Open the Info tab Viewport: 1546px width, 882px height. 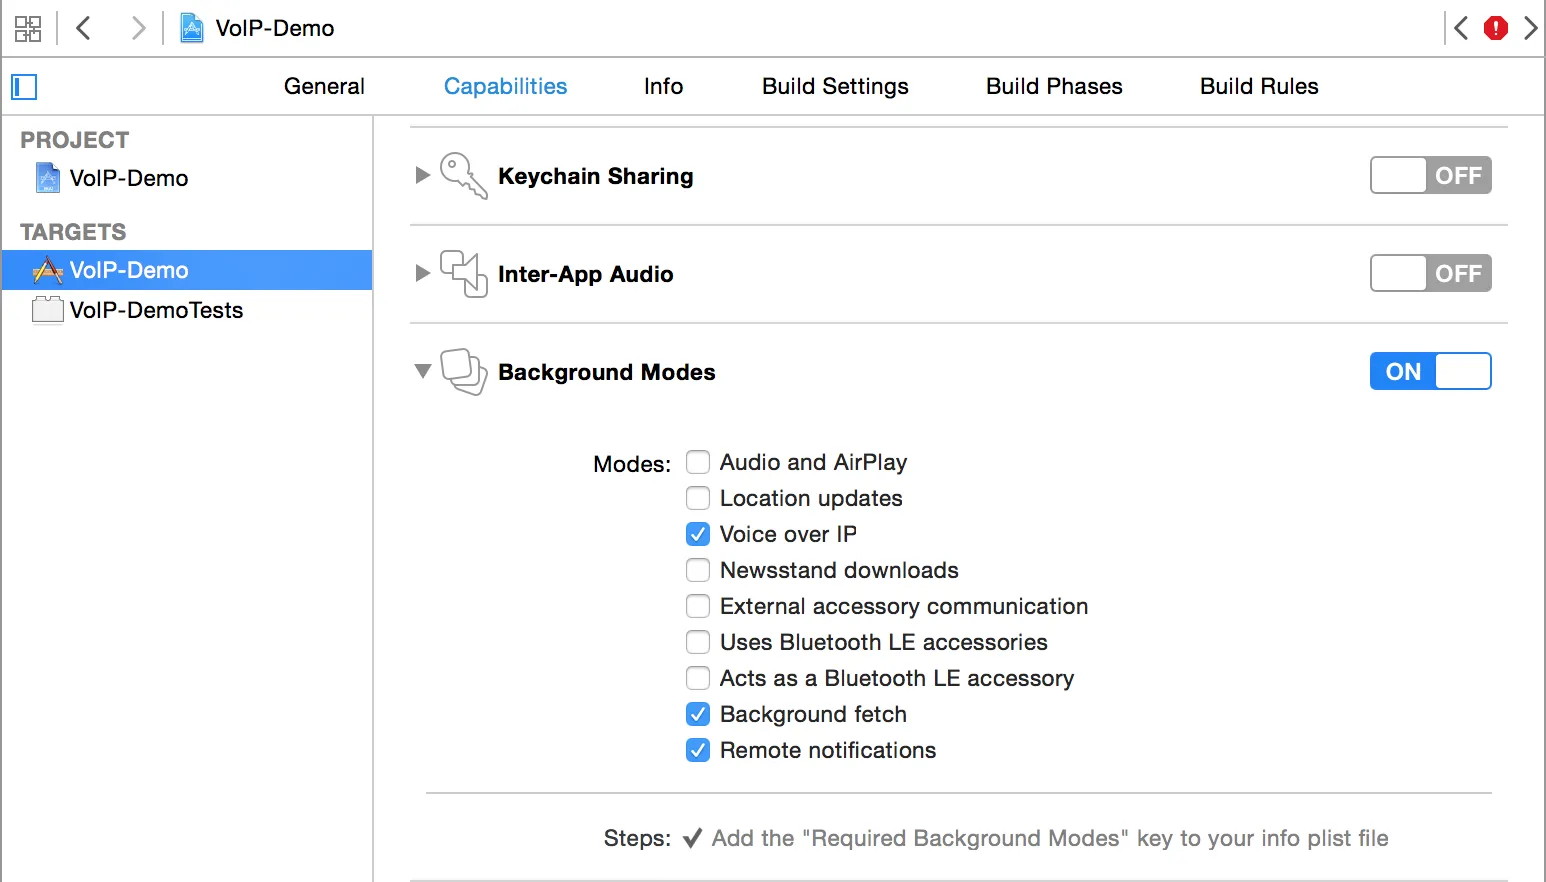(x=663, y=87)
